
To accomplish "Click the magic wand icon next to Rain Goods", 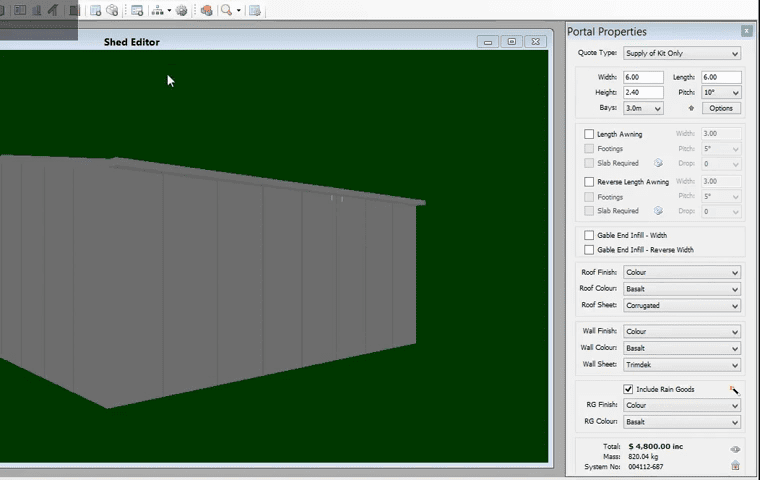I will pos(734,390).
